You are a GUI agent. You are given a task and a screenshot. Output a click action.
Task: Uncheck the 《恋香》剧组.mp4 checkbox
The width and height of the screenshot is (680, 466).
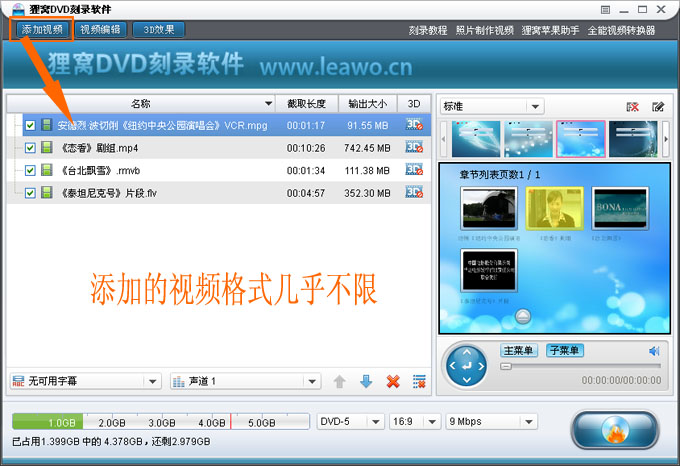[30, 148]
